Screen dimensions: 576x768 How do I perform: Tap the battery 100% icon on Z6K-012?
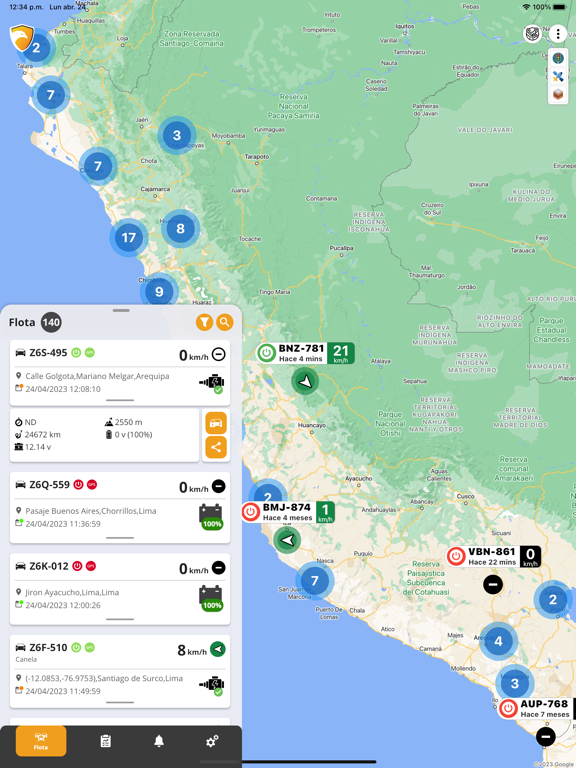tap(211, 599)
